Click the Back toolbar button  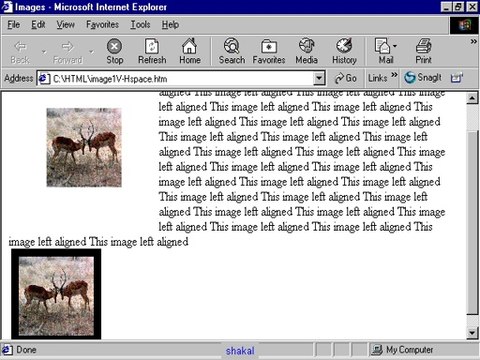click(20, 52)
